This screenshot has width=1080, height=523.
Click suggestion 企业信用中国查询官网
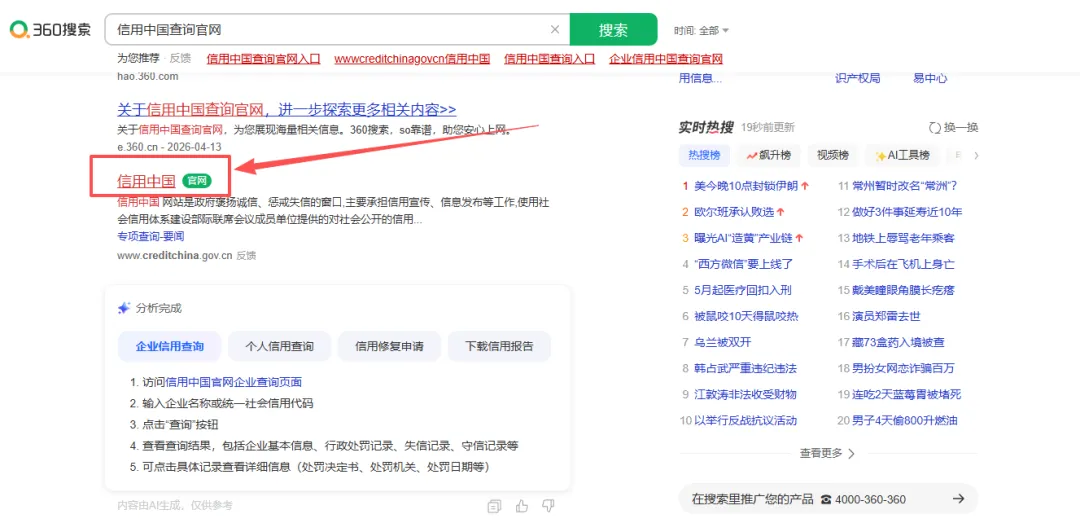pos(666,59)
